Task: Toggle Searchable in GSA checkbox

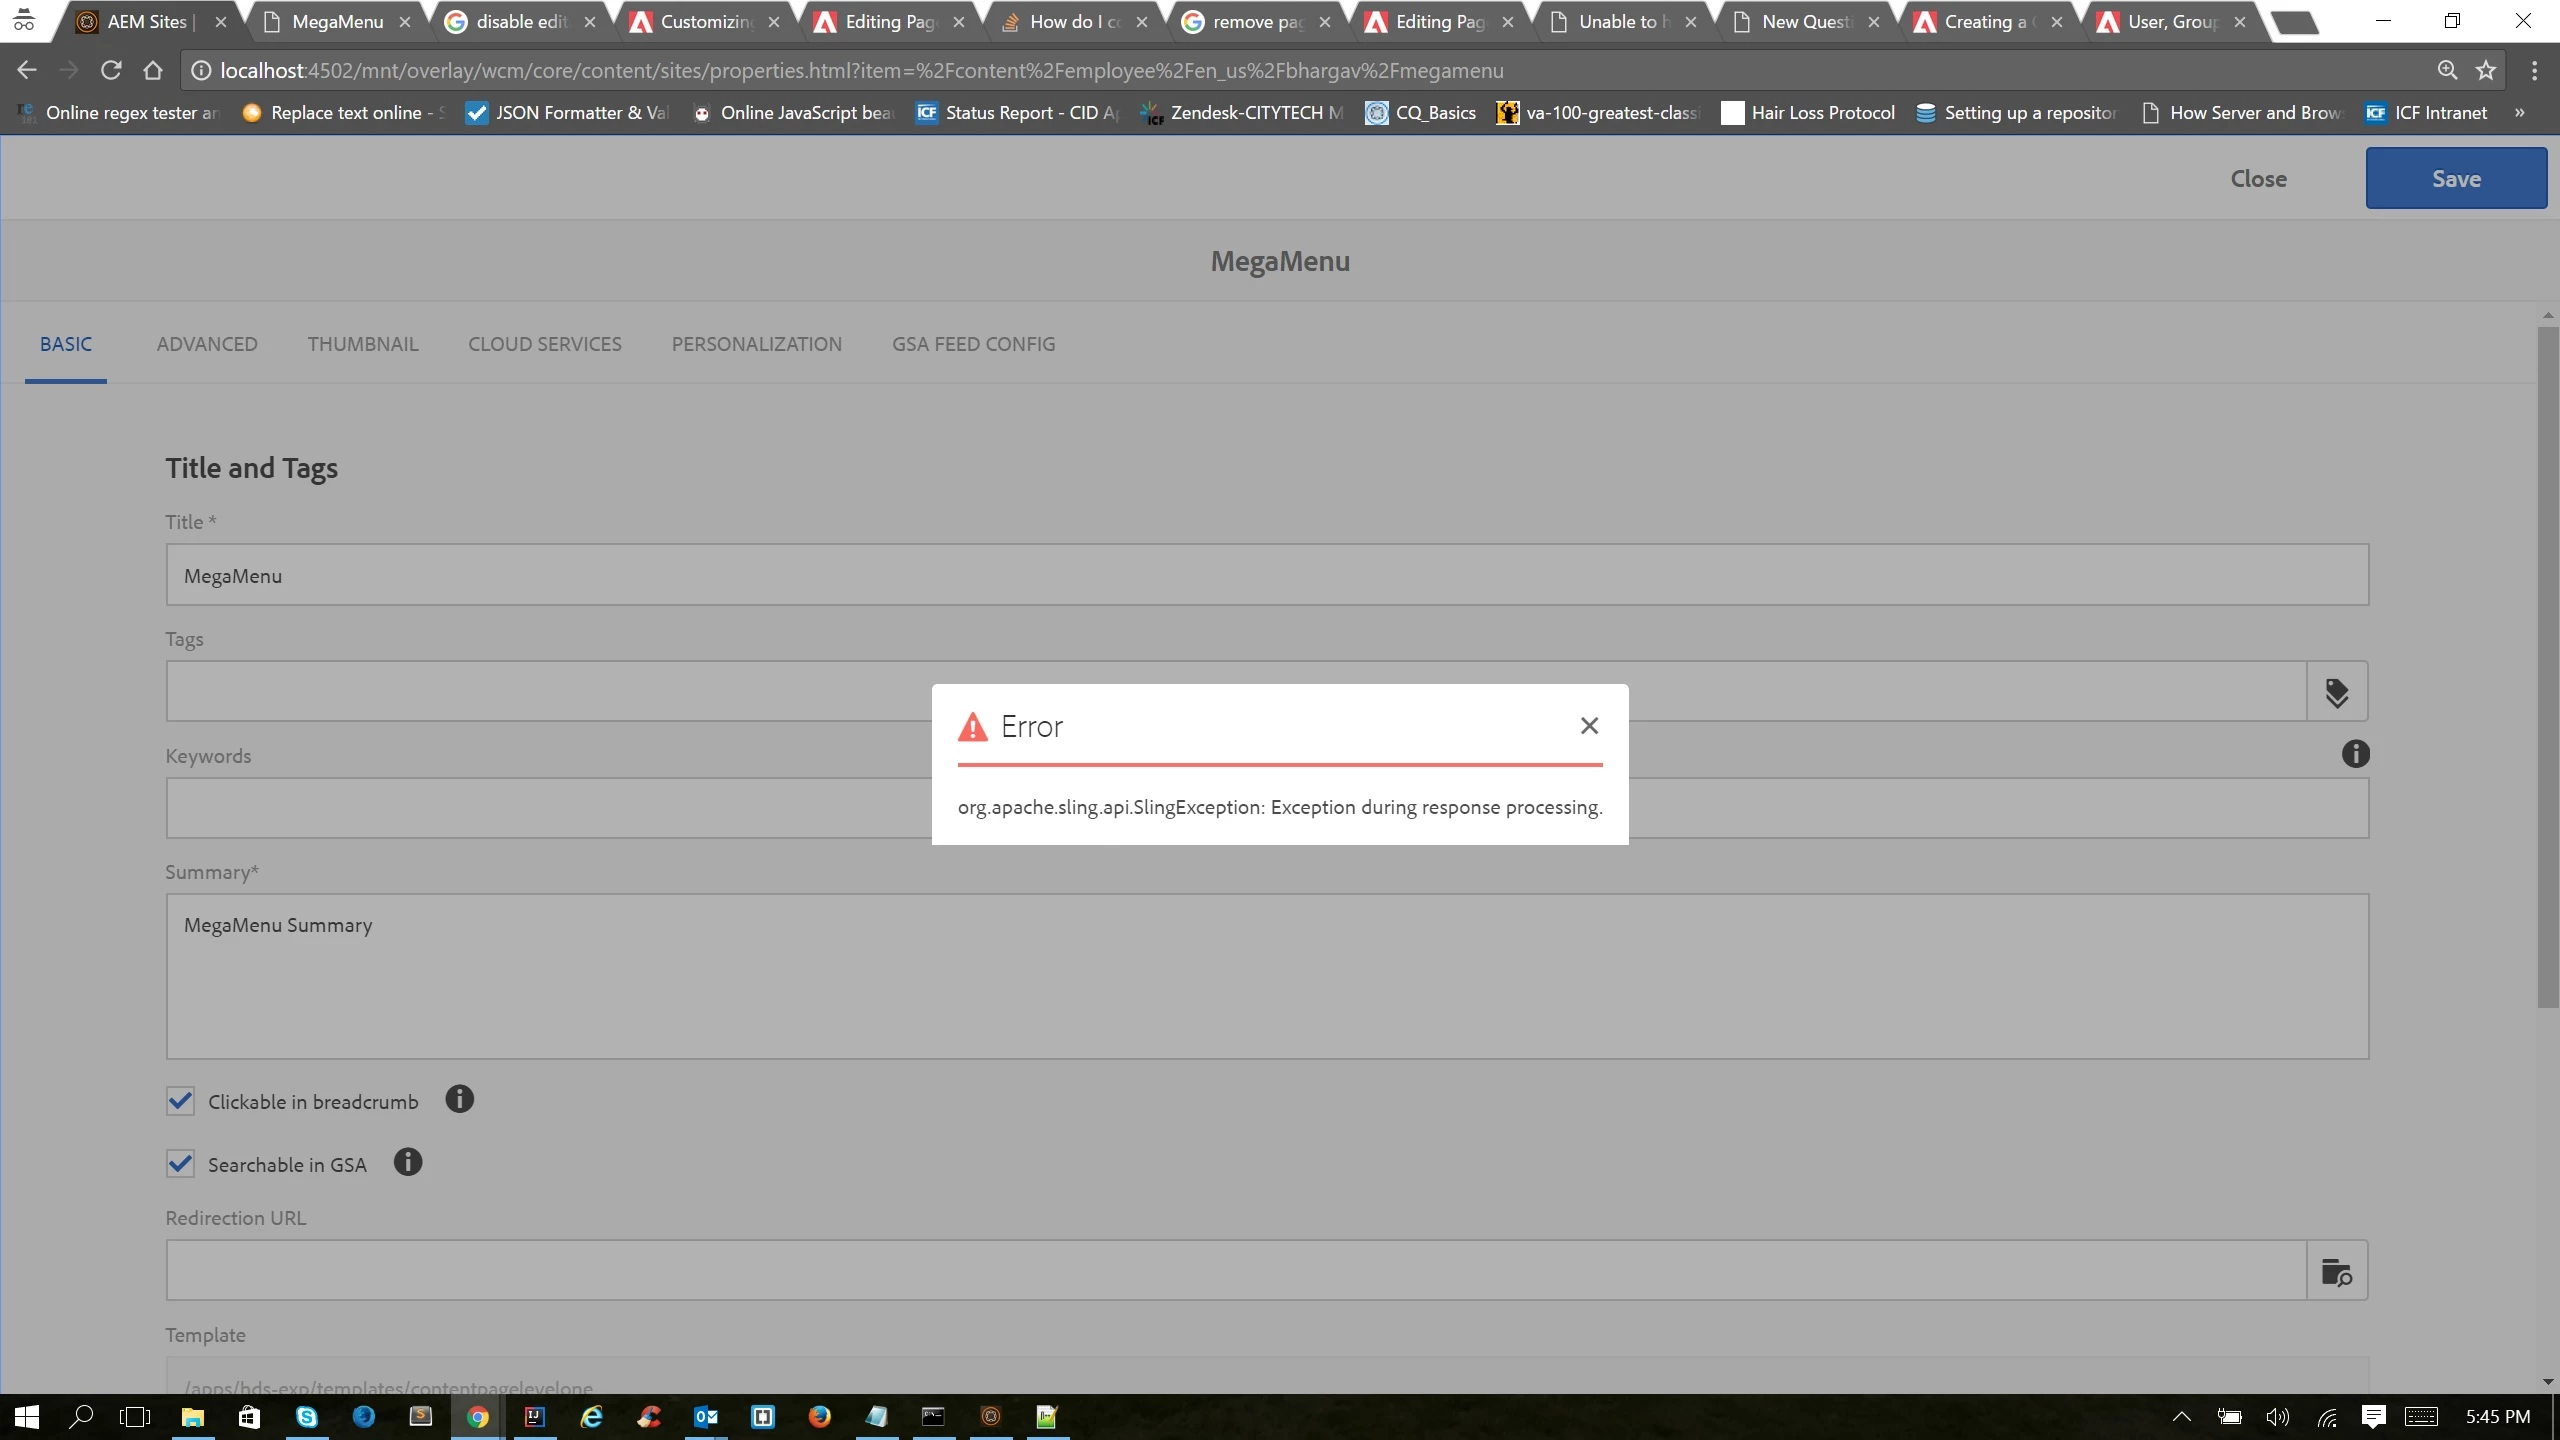Action: (181, 1164)
